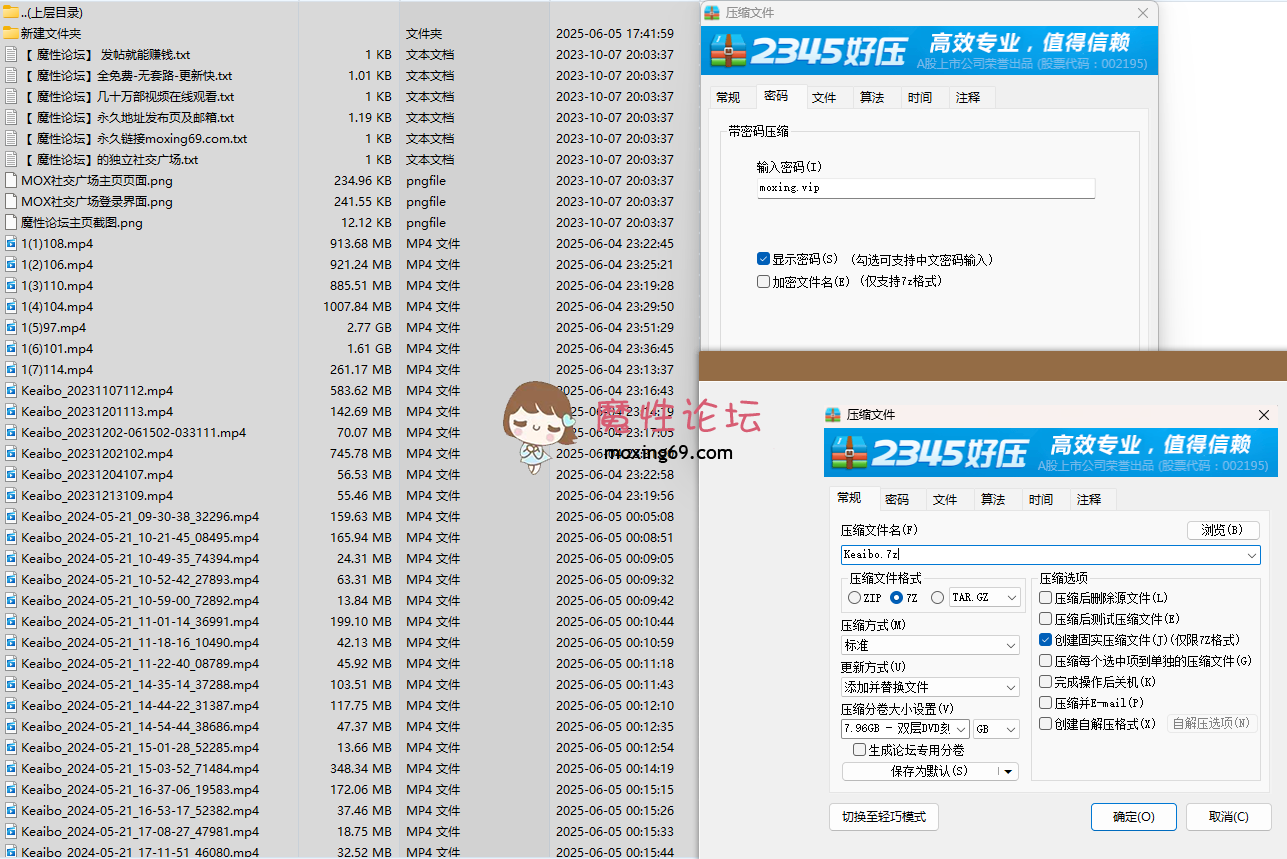This screenshot has height=859, width=1287.
Task: Select the ZIP format radio button
Action: (854, 598)
